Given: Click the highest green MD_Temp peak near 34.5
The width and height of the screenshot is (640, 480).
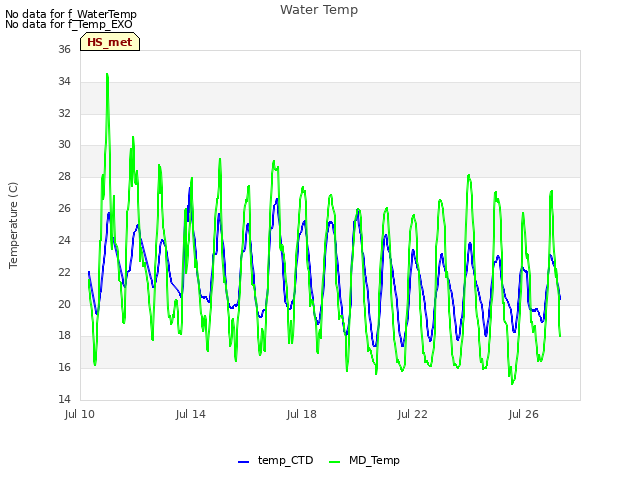Looking at the screenshot, I should [107, 75].
